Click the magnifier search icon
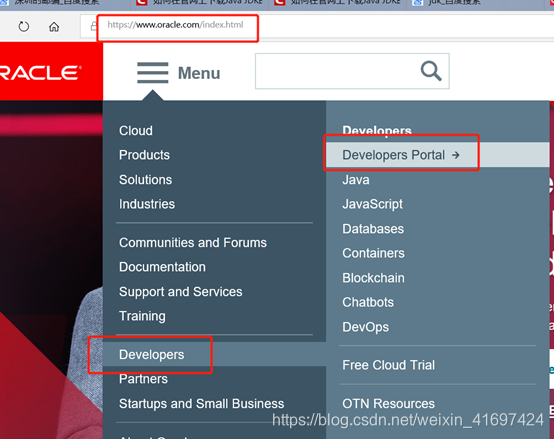Screen dimensions: 554x439 431,71
